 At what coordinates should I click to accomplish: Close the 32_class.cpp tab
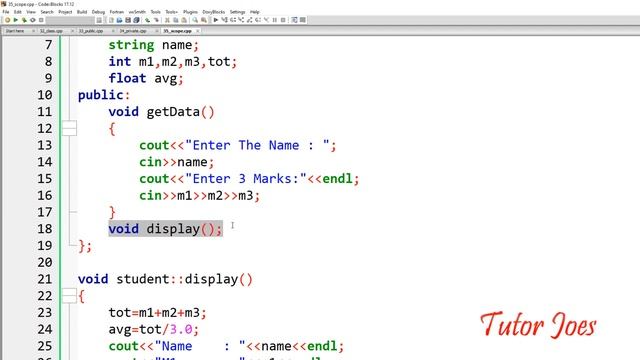coord(73,31)
